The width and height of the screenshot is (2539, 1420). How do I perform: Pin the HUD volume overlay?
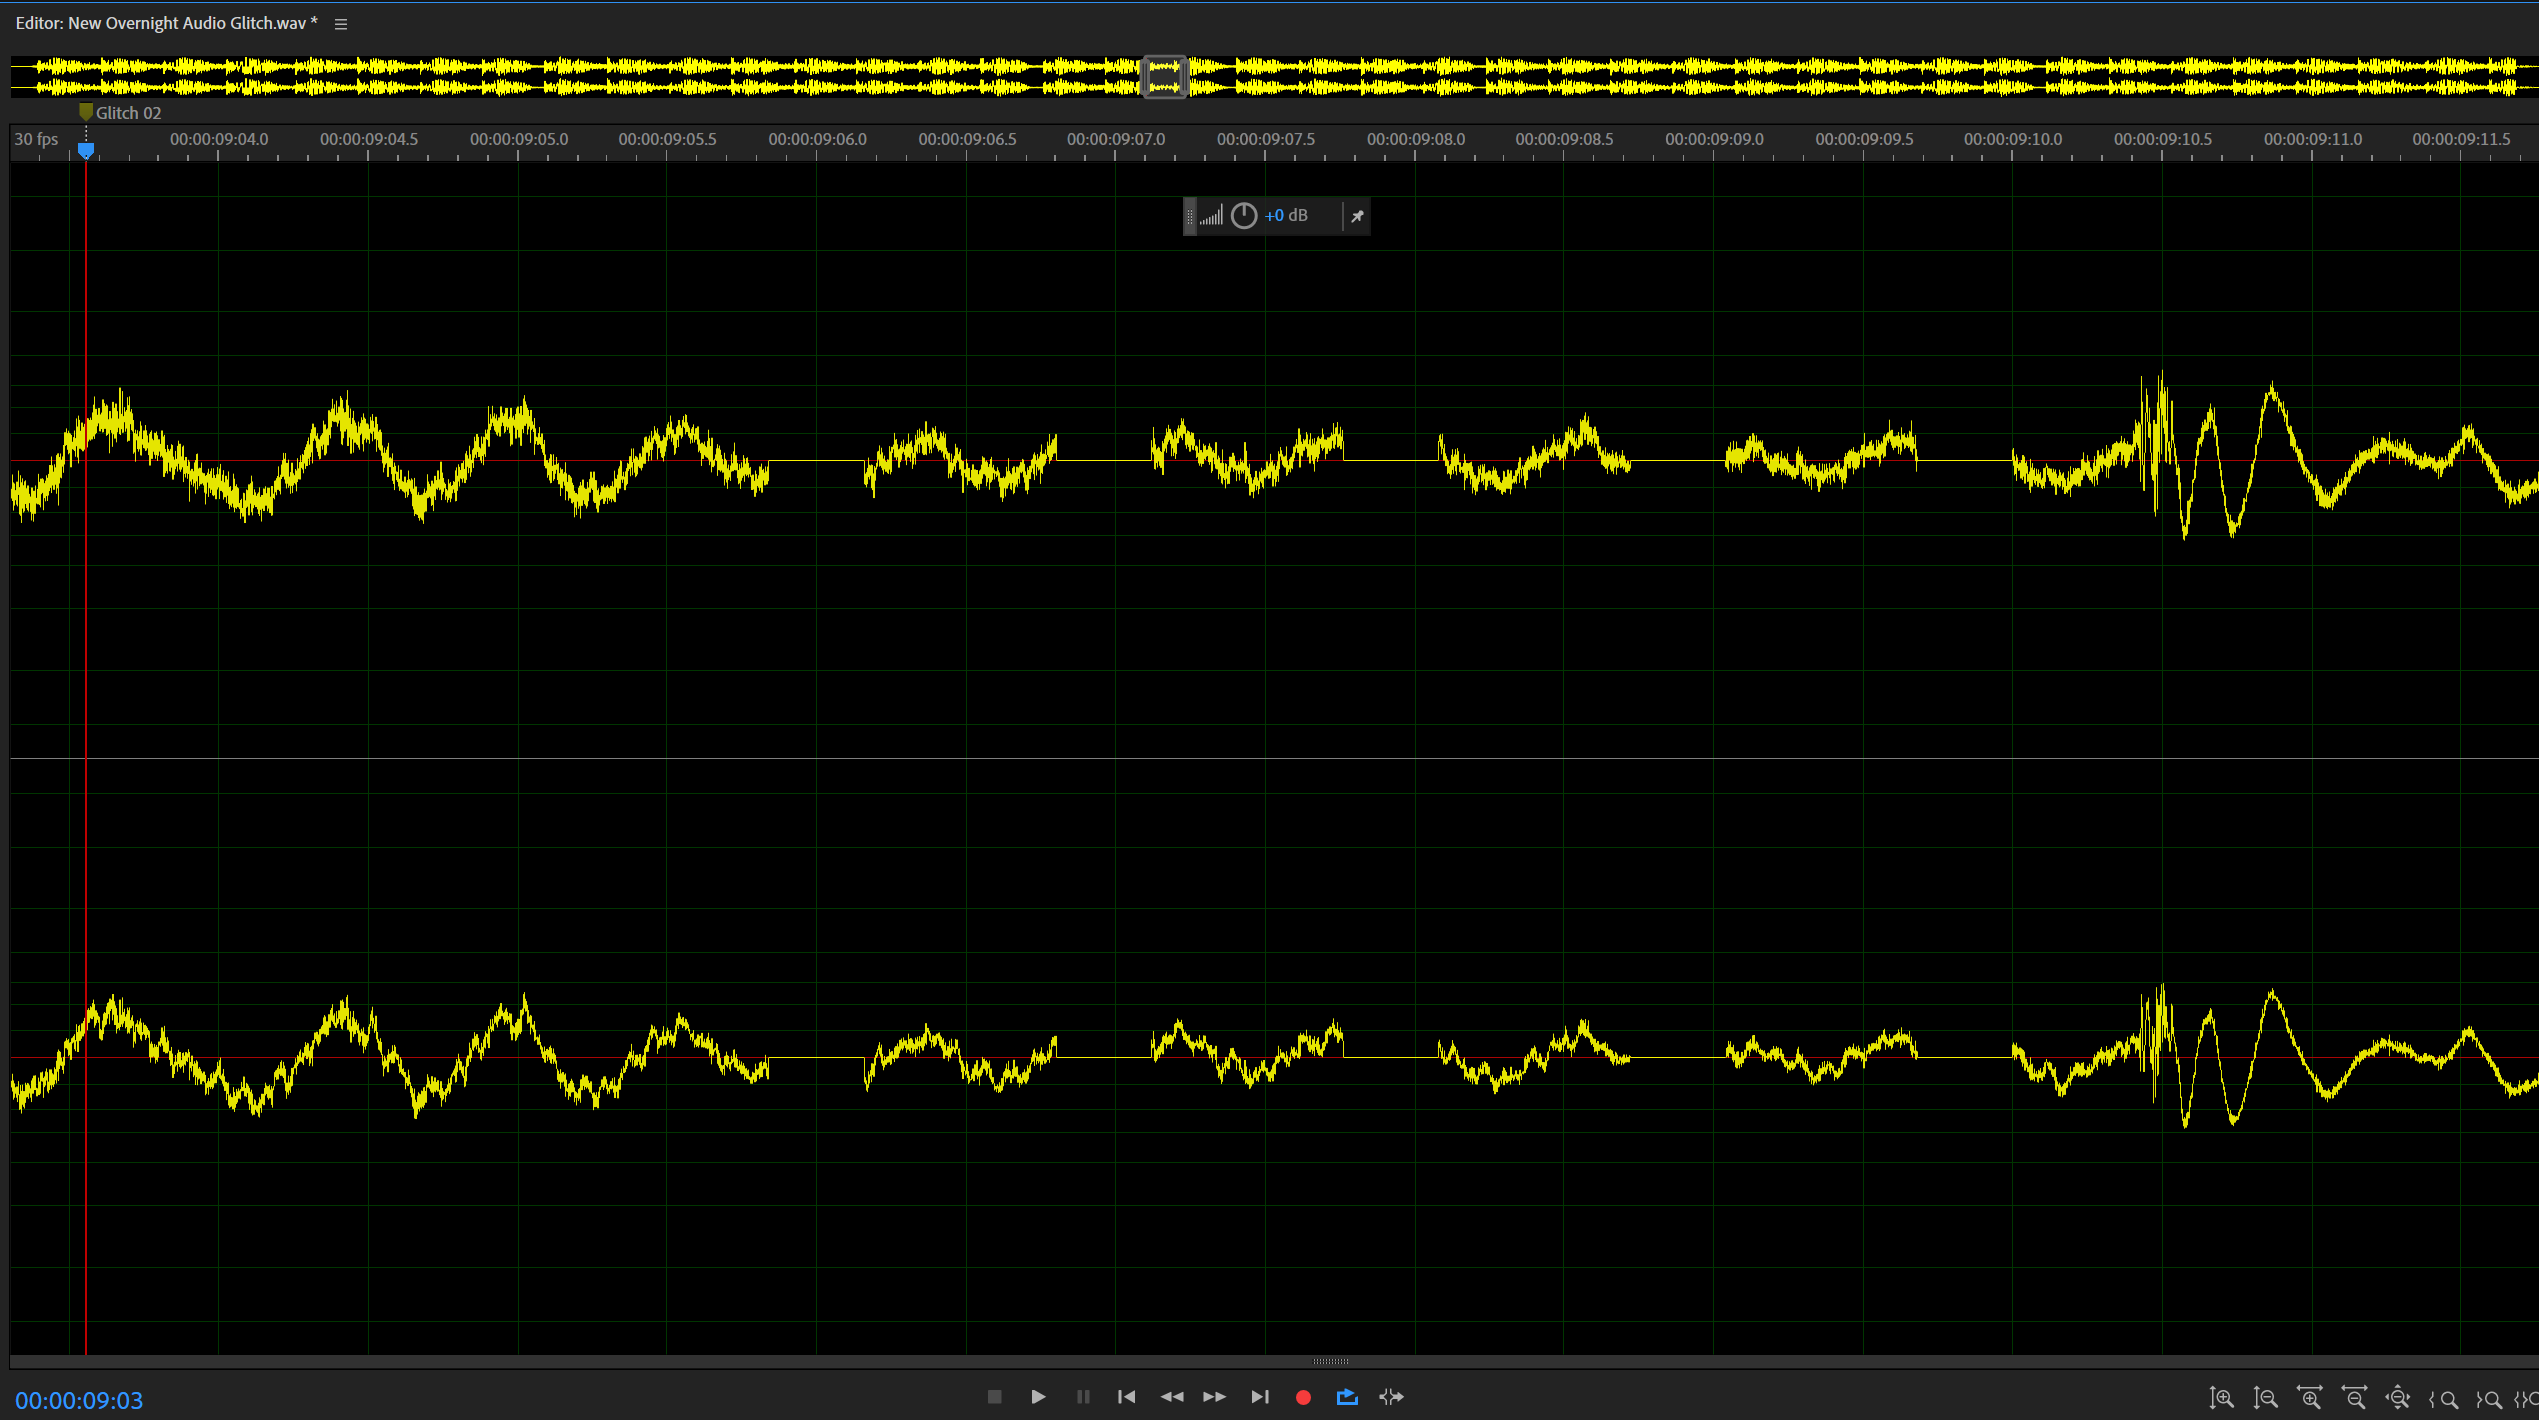click(1357, 216)
